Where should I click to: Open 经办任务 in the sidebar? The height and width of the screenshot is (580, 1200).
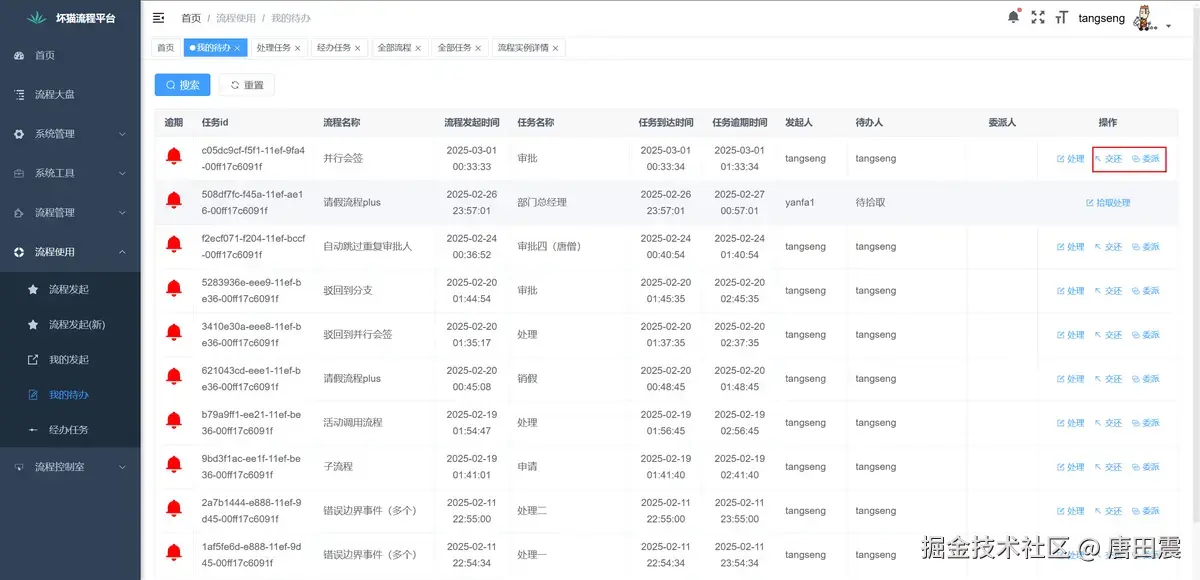pyautogui.click(x=70, y=430)
